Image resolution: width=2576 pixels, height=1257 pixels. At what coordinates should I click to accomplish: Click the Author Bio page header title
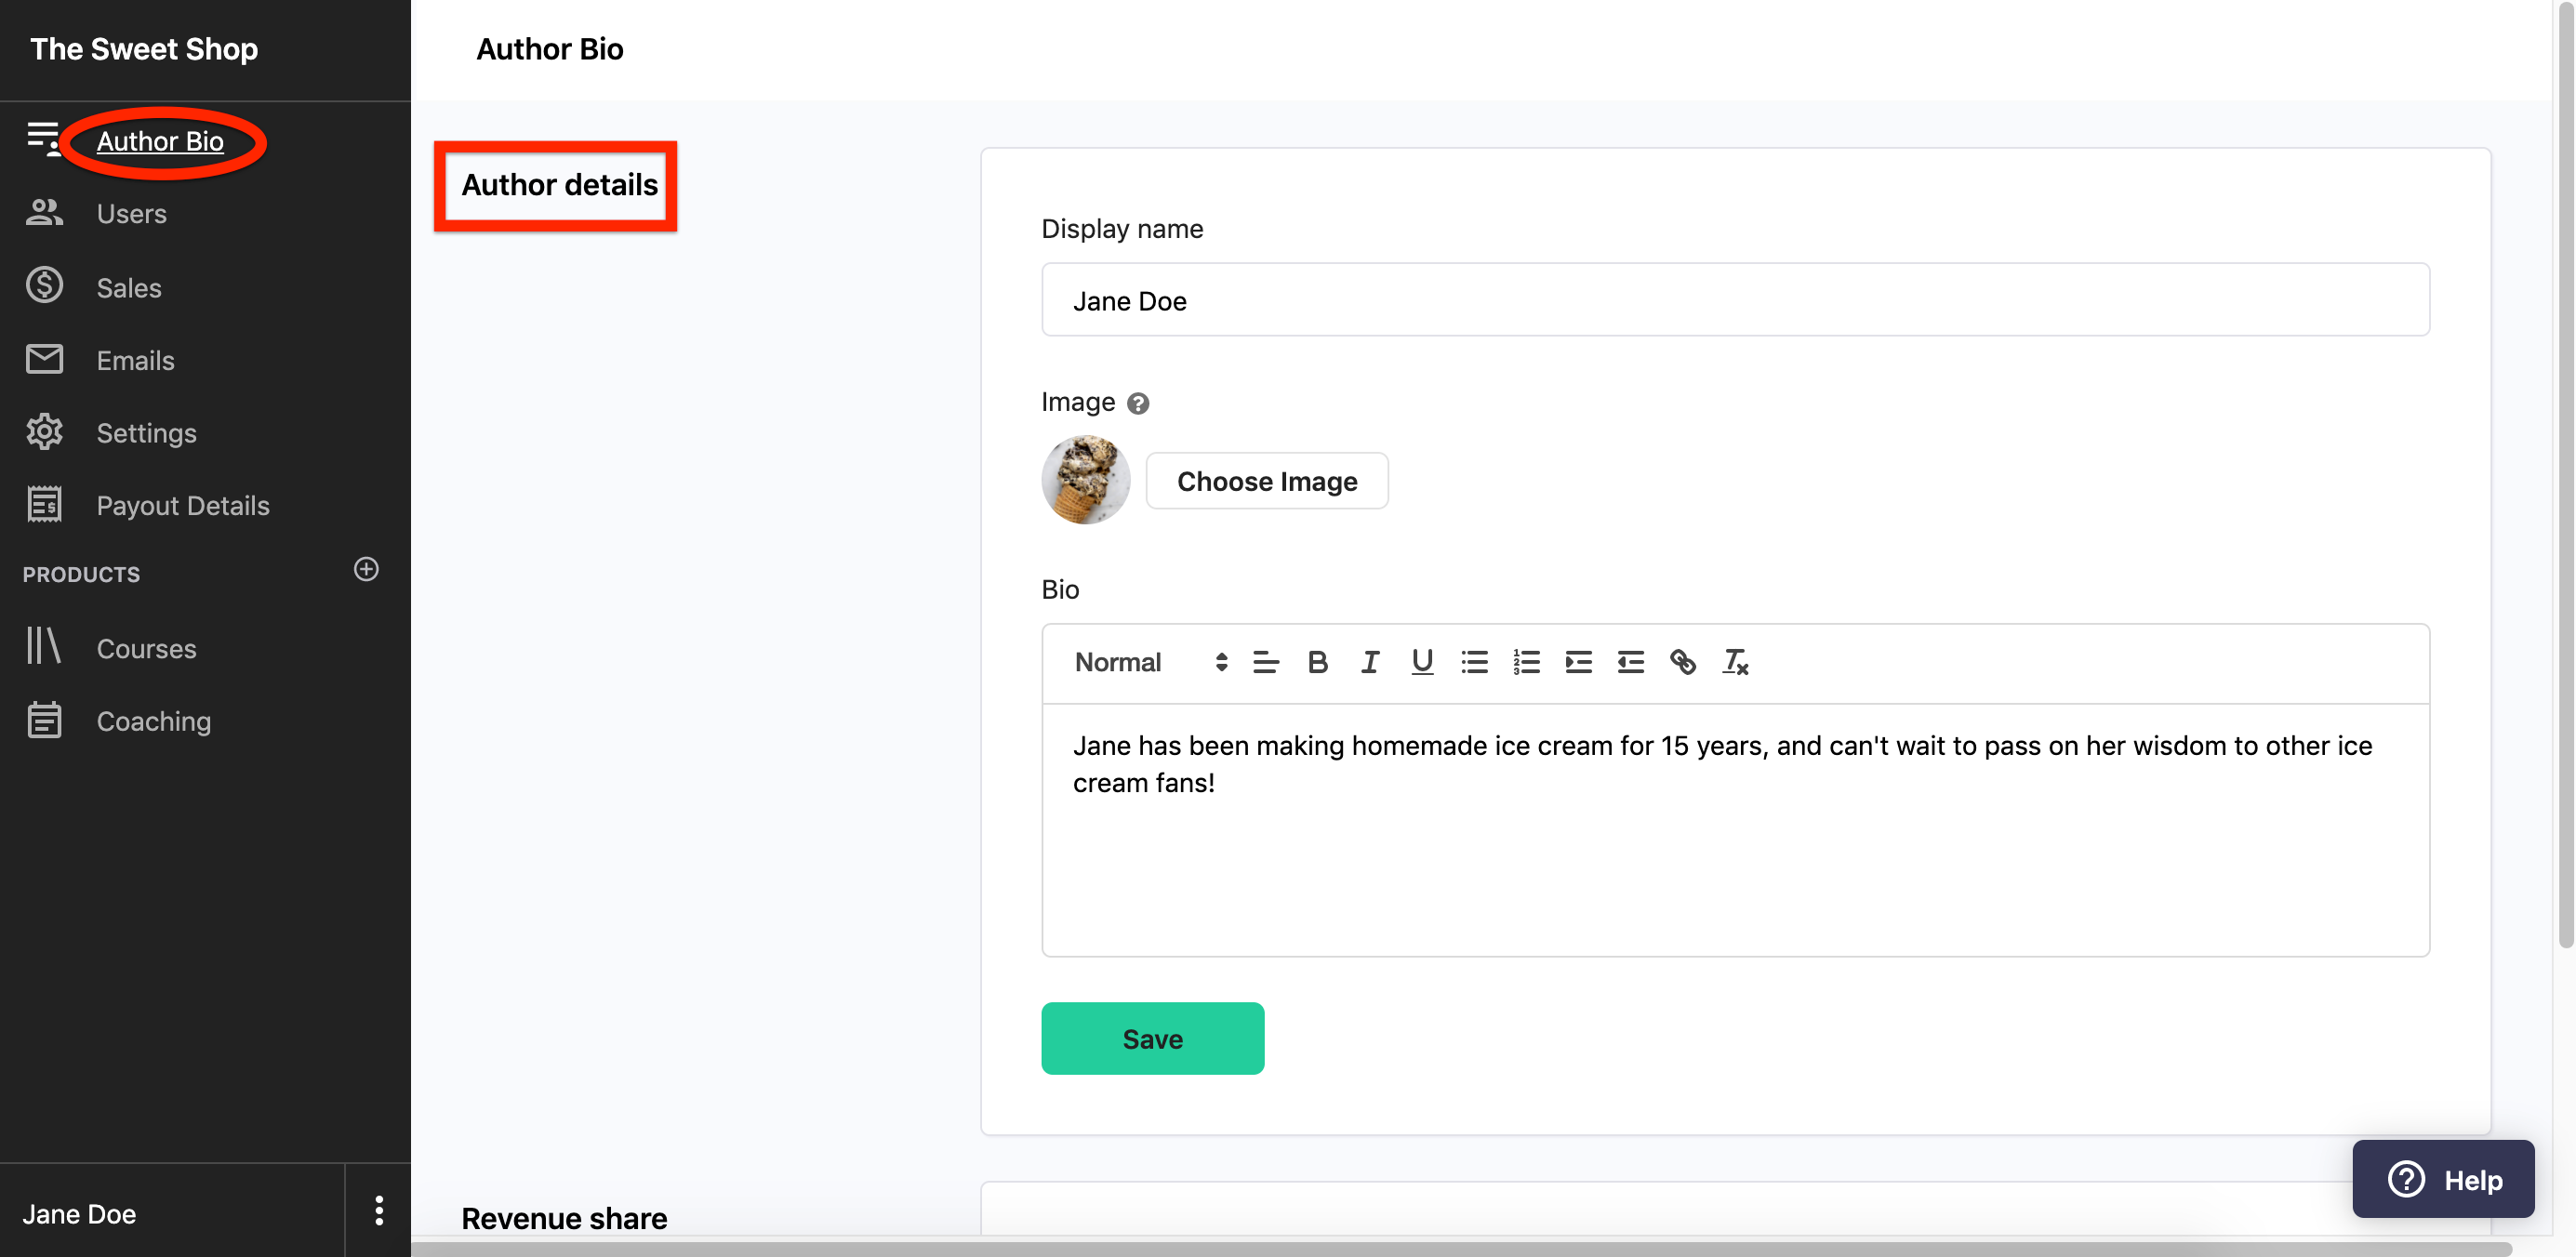coord(549,48)
